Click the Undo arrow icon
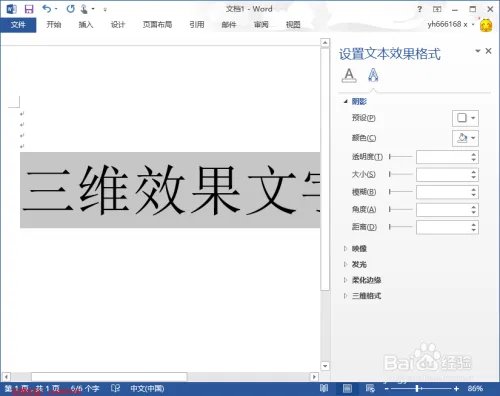The image size is (500, 396). 47,9
